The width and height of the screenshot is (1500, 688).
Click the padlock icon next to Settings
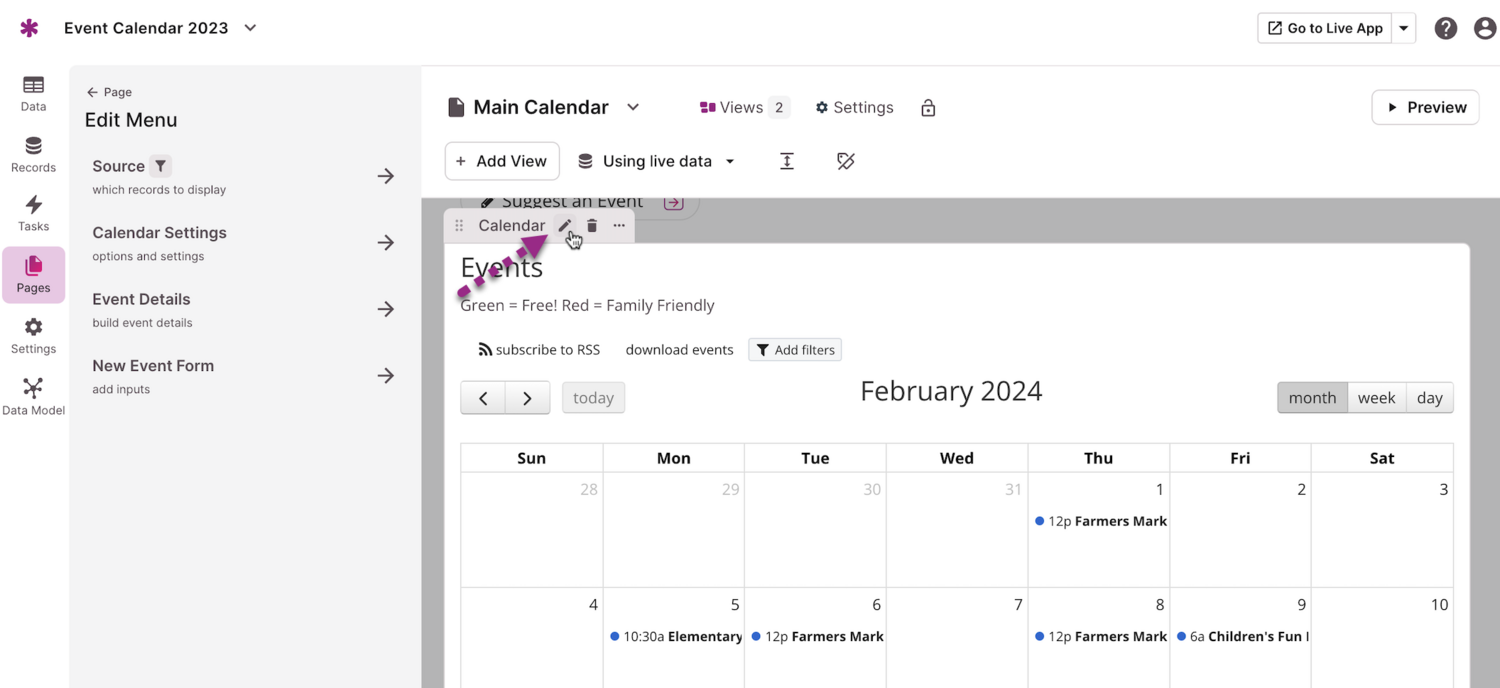pos(927,107)
